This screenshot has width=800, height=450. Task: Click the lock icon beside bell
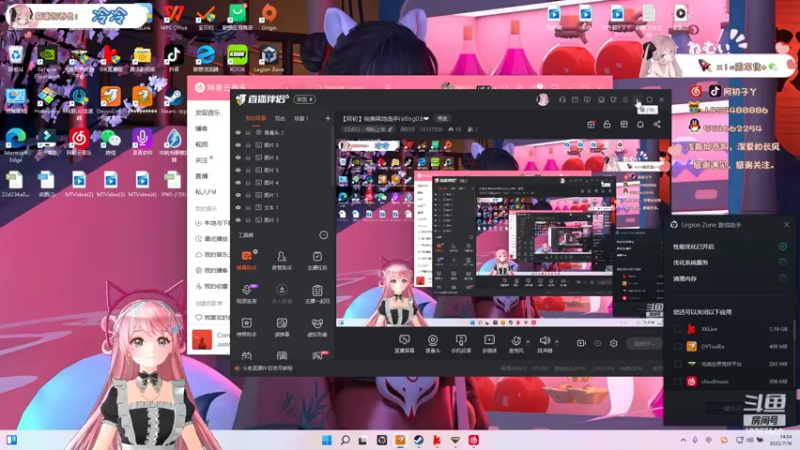pos(607,124)
